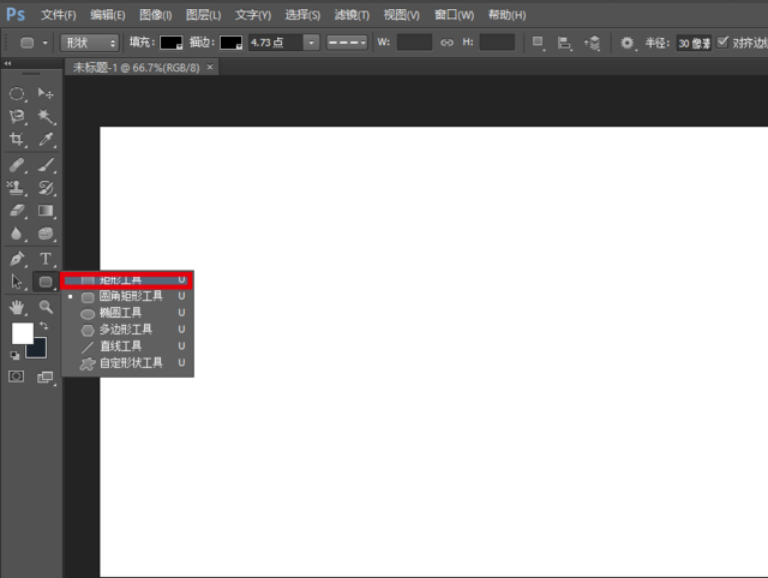Select the Clone Stamp tool
Screen dimensions: 768x578
click(16, 188)
